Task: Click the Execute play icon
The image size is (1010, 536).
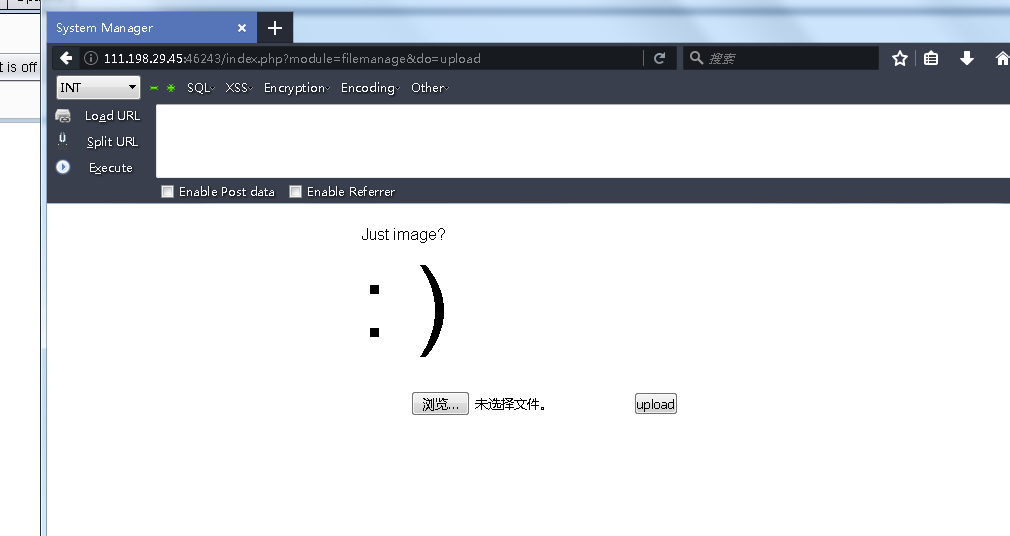Action: click(x=62, y=167)
